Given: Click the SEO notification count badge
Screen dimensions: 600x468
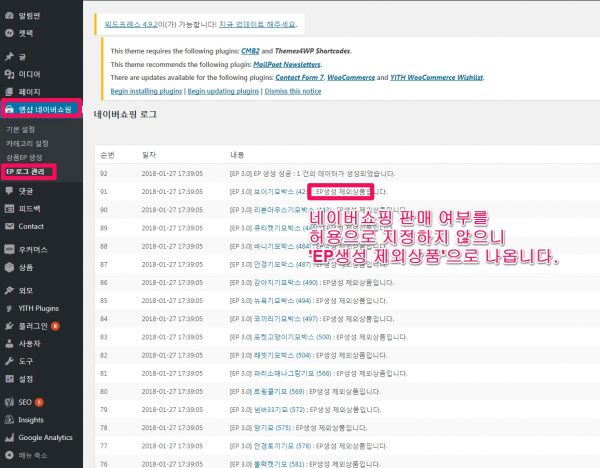Looking at the screenshot, I should [x=39, y=402].
